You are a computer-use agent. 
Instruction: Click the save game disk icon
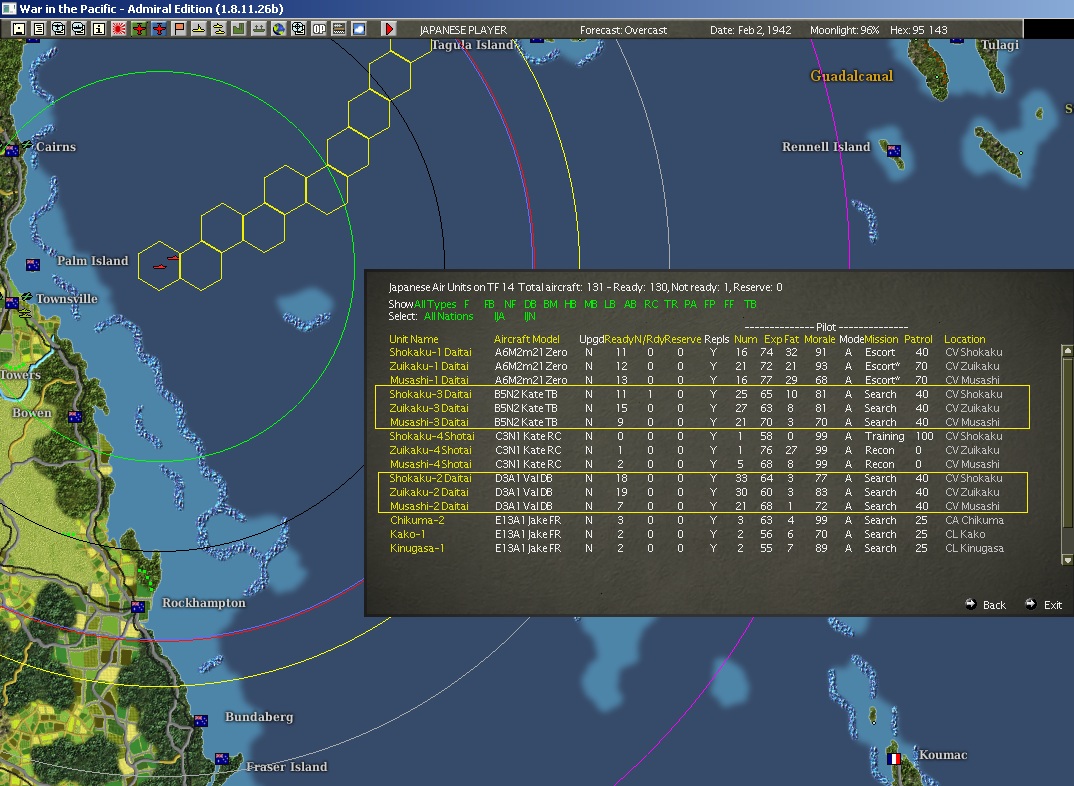(x=18, y=29)
